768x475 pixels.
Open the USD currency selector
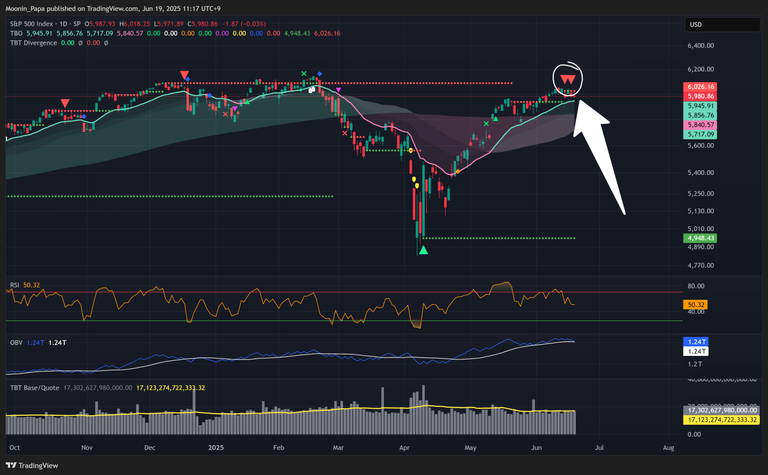click(722, 24)
